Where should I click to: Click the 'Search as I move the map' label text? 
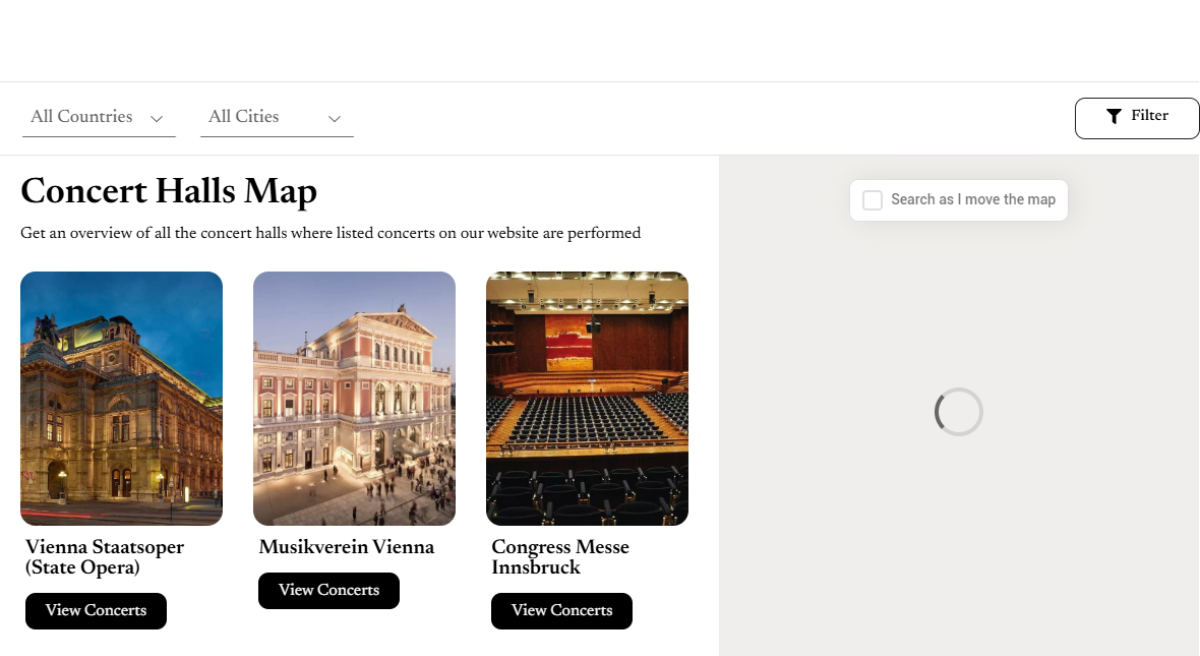[972, 200]
